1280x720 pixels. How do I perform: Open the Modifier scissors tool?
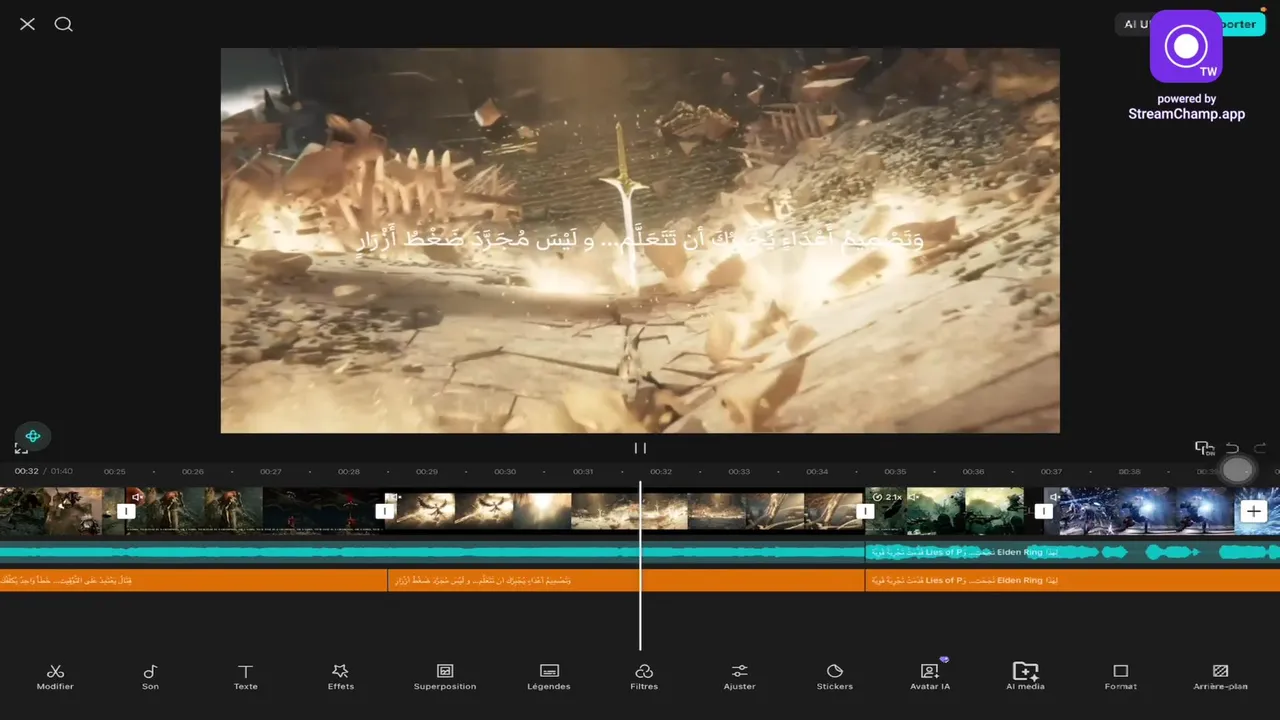[x=55, y=677]
